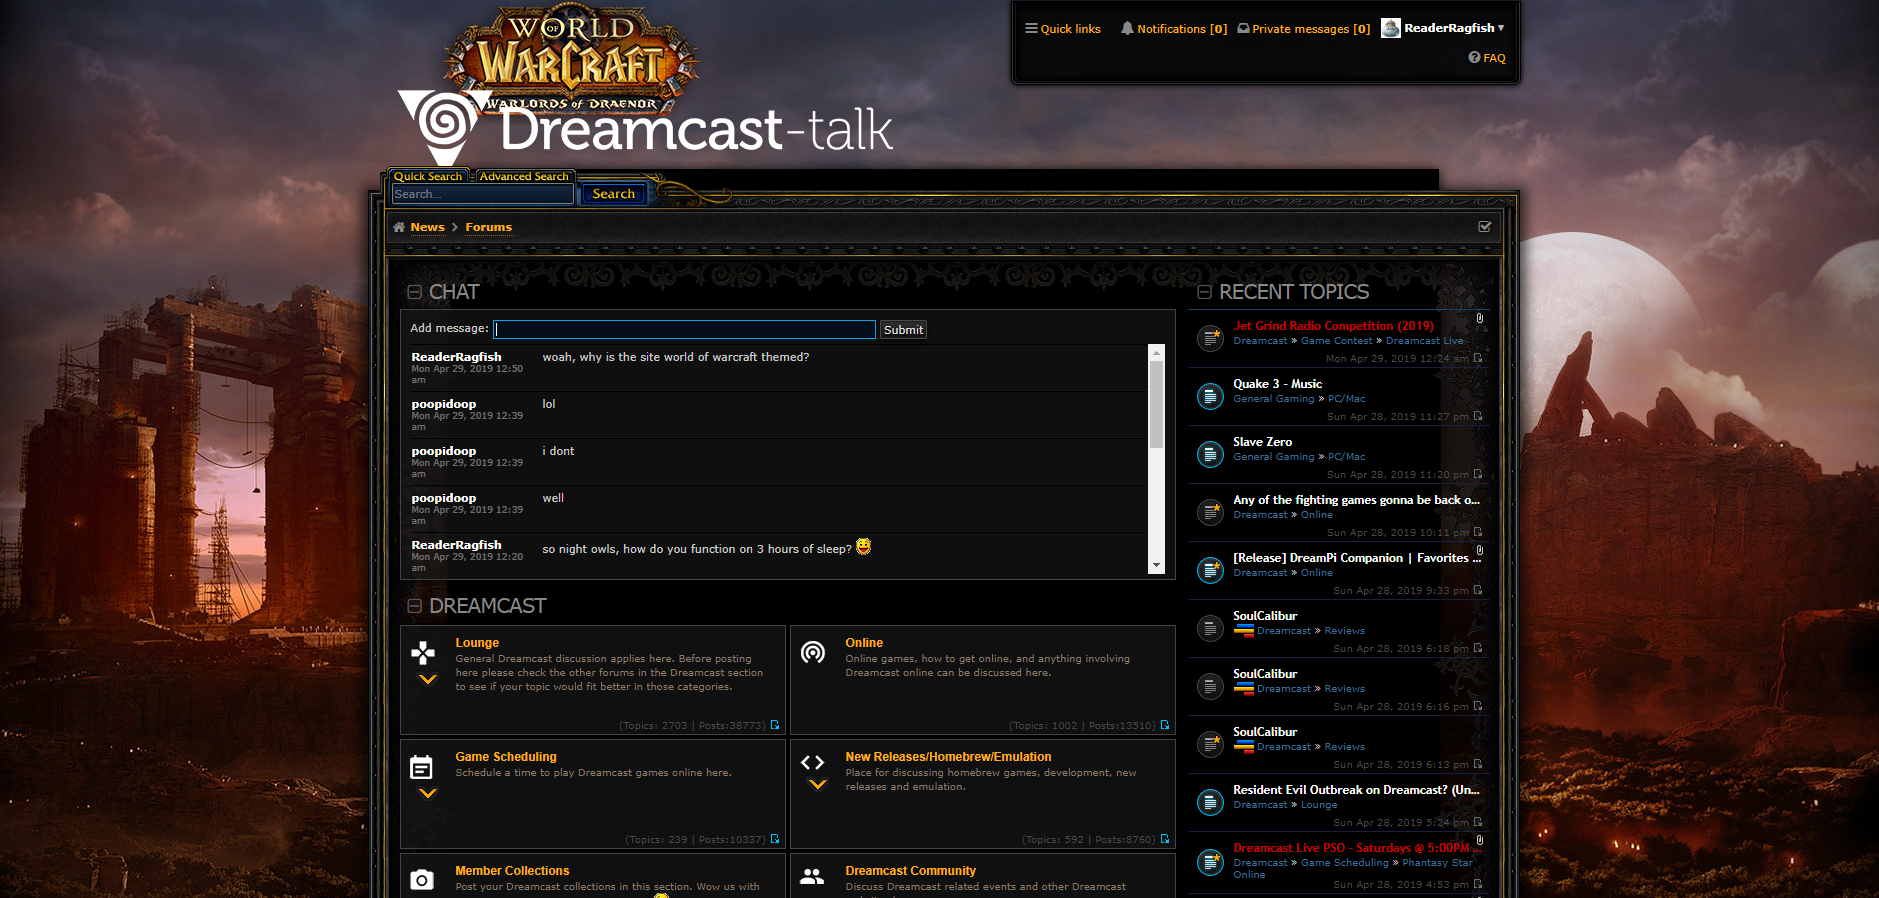This screenshot has height=898, width=1879.
Task: Open the Online forum
Action: pos(864,643)
